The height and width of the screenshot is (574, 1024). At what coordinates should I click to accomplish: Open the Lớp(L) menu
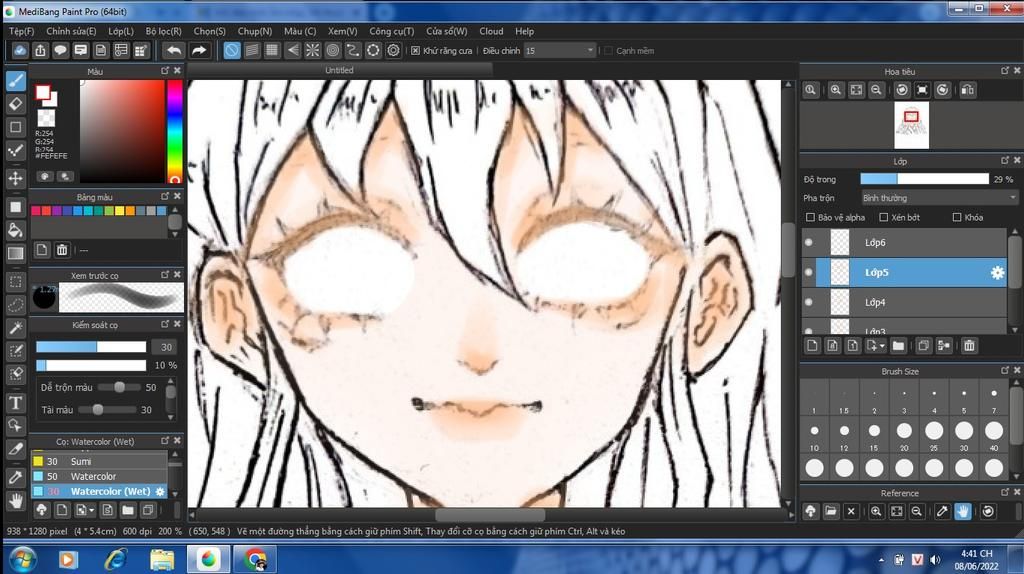[x=121, y=31]
